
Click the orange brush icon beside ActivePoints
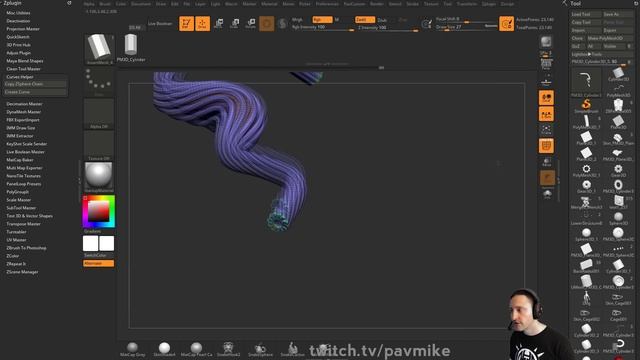coord(507,24)
